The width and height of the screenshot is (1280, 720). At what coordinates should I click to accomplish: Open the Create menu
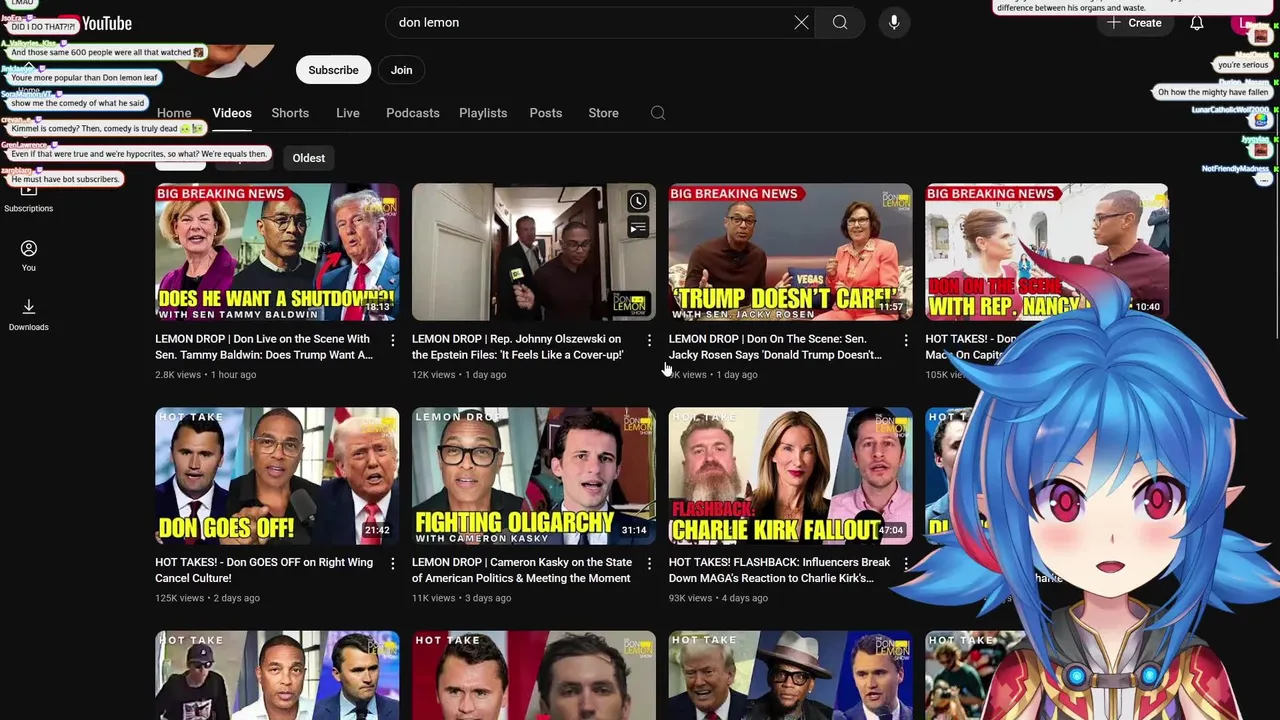click(x=1135, y=23)
